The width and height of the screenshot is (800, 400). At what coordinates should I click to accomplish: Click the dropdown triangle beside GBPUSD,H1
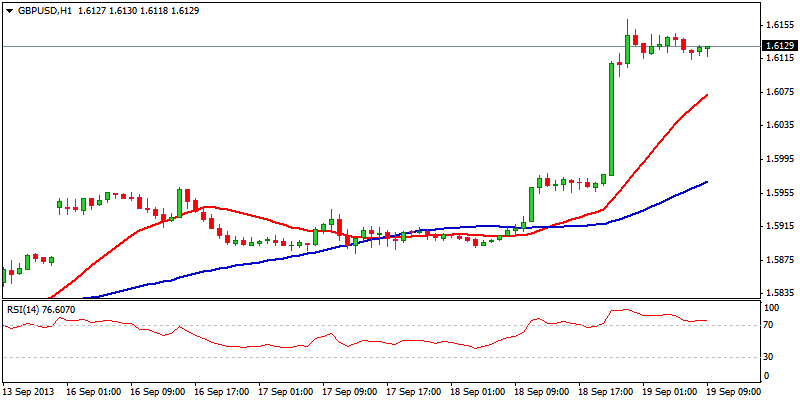[x=8, y=11]
